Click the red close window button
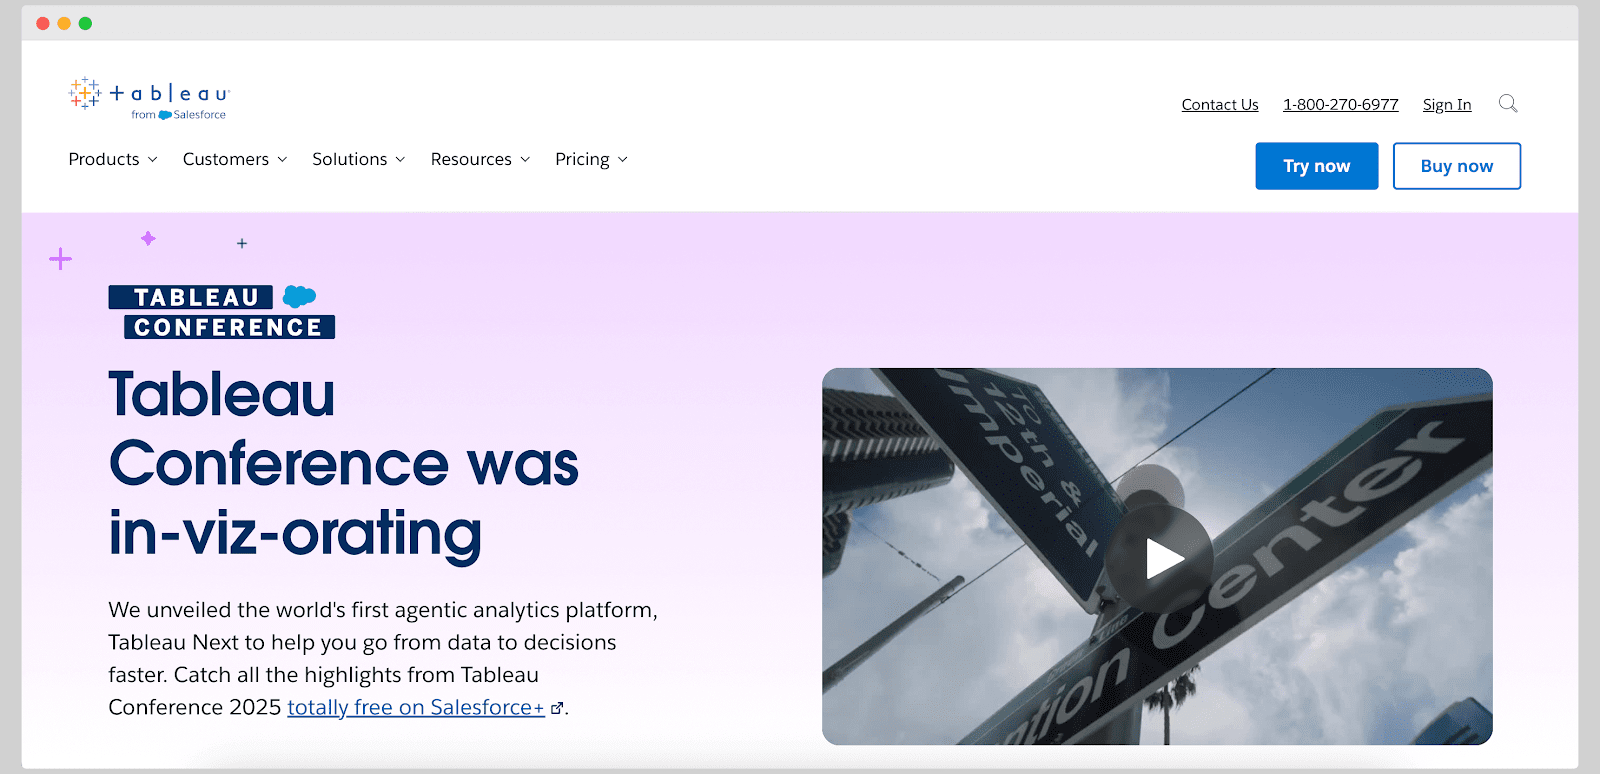1600x774 pixels. [x=43, y=23]
